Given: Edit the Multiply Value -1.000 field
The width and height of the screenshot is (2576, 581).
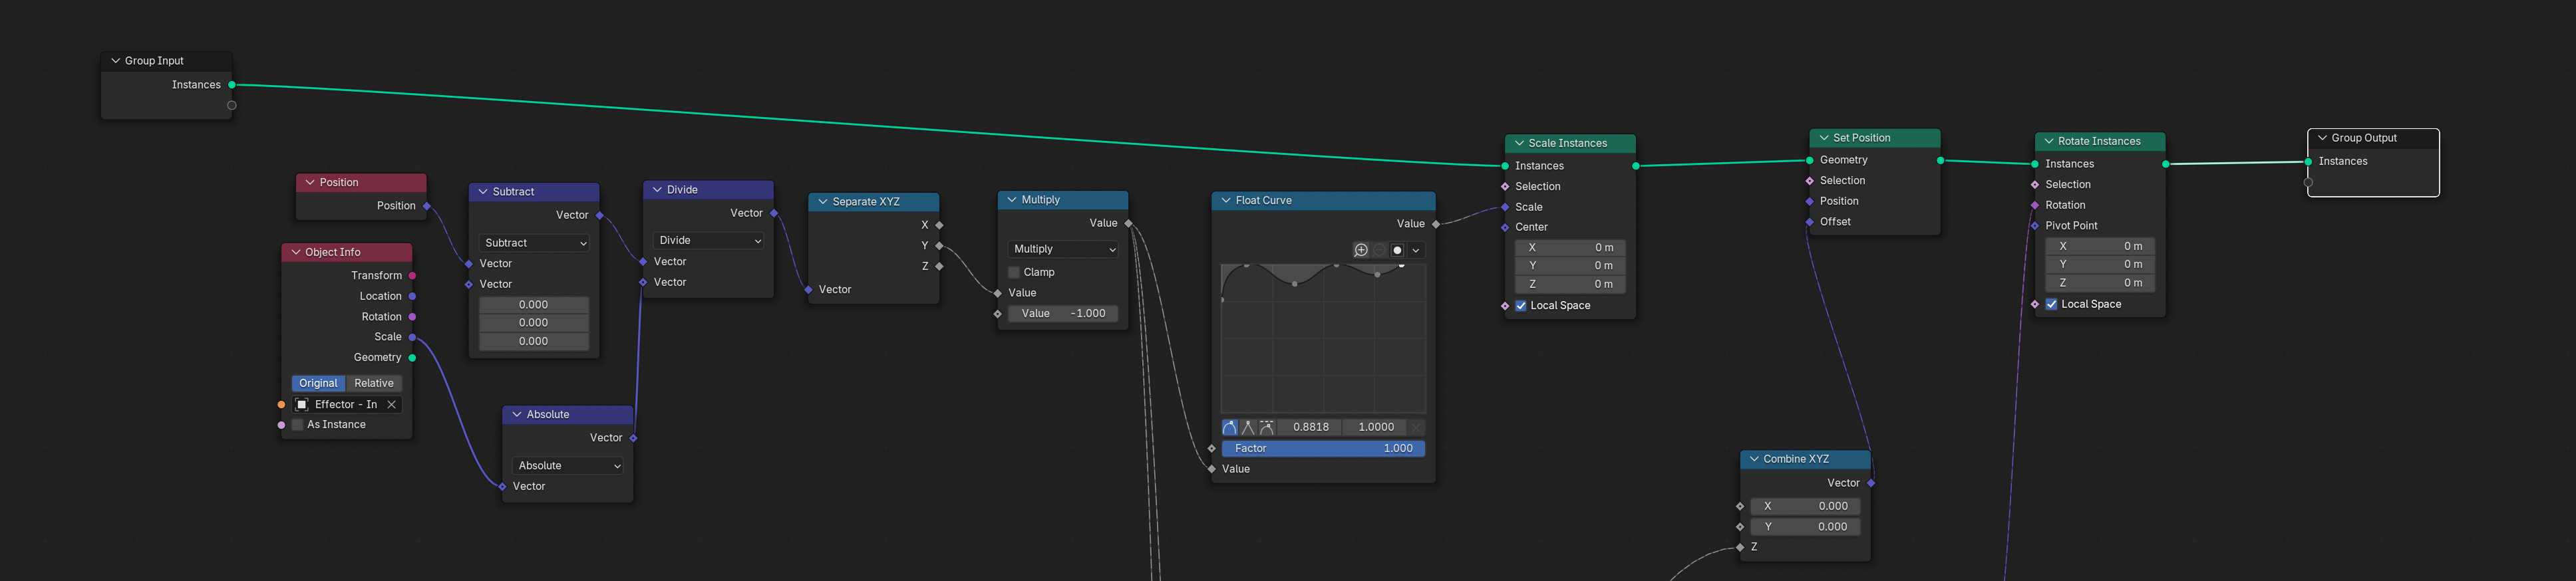Looking at the screenshot, I should coord(1062,314).
